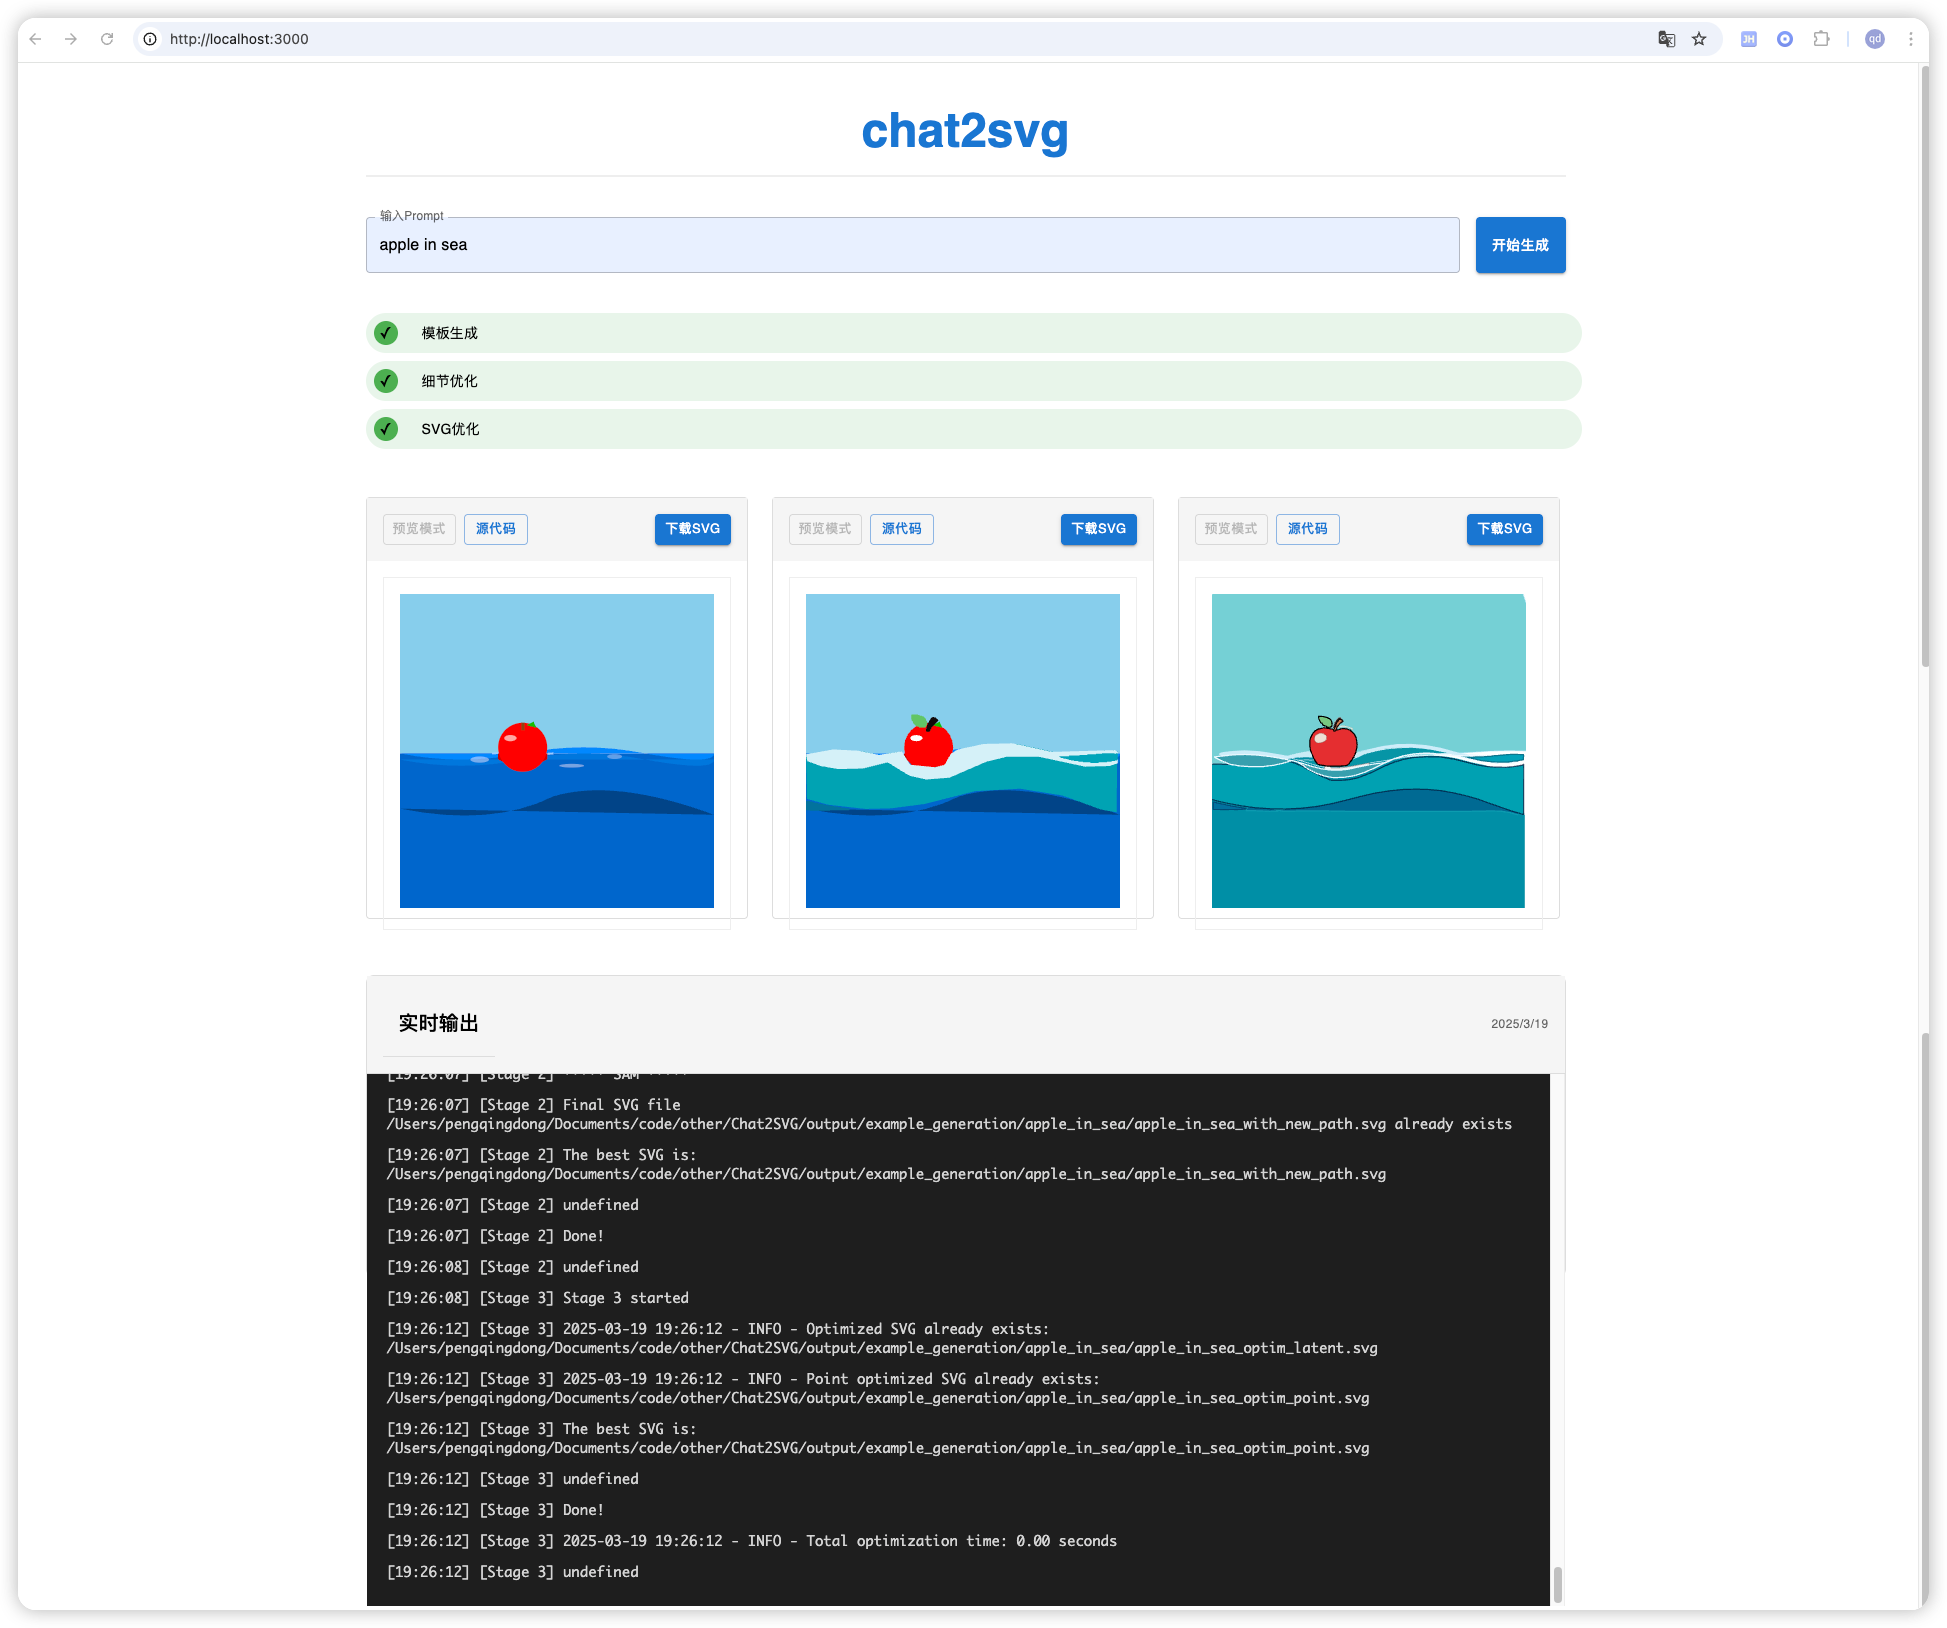This screenshot has width=1947, height=1628.
Task: Reload the page with the refresh icon
Action: (x=107, y=39)
